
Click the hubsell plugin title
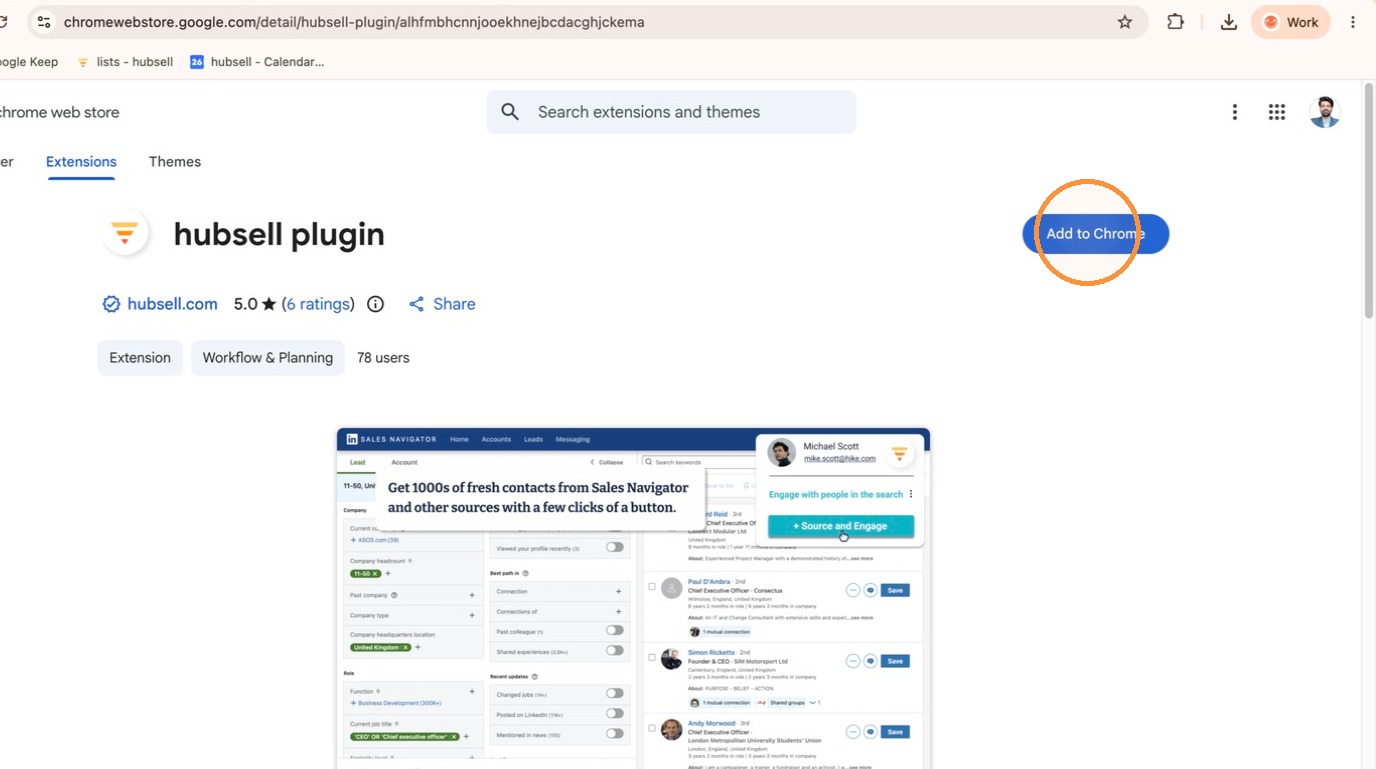(x=279, y=234)
